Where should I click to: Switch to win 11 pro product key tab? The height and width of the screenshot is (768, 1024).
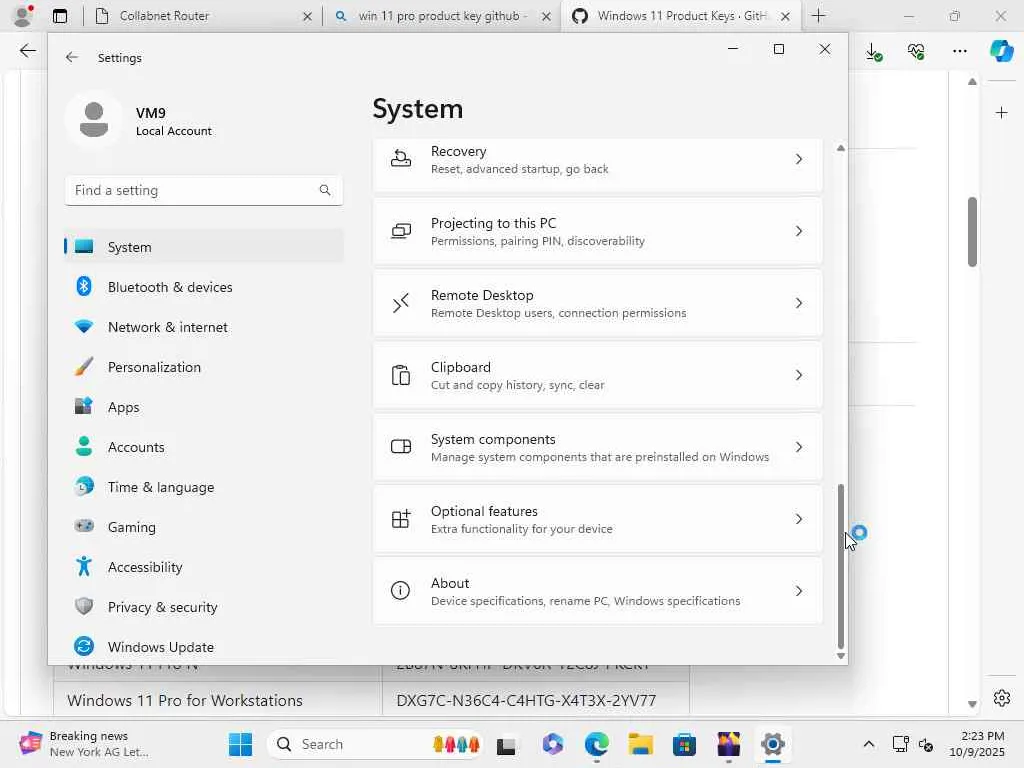point(441,16)
